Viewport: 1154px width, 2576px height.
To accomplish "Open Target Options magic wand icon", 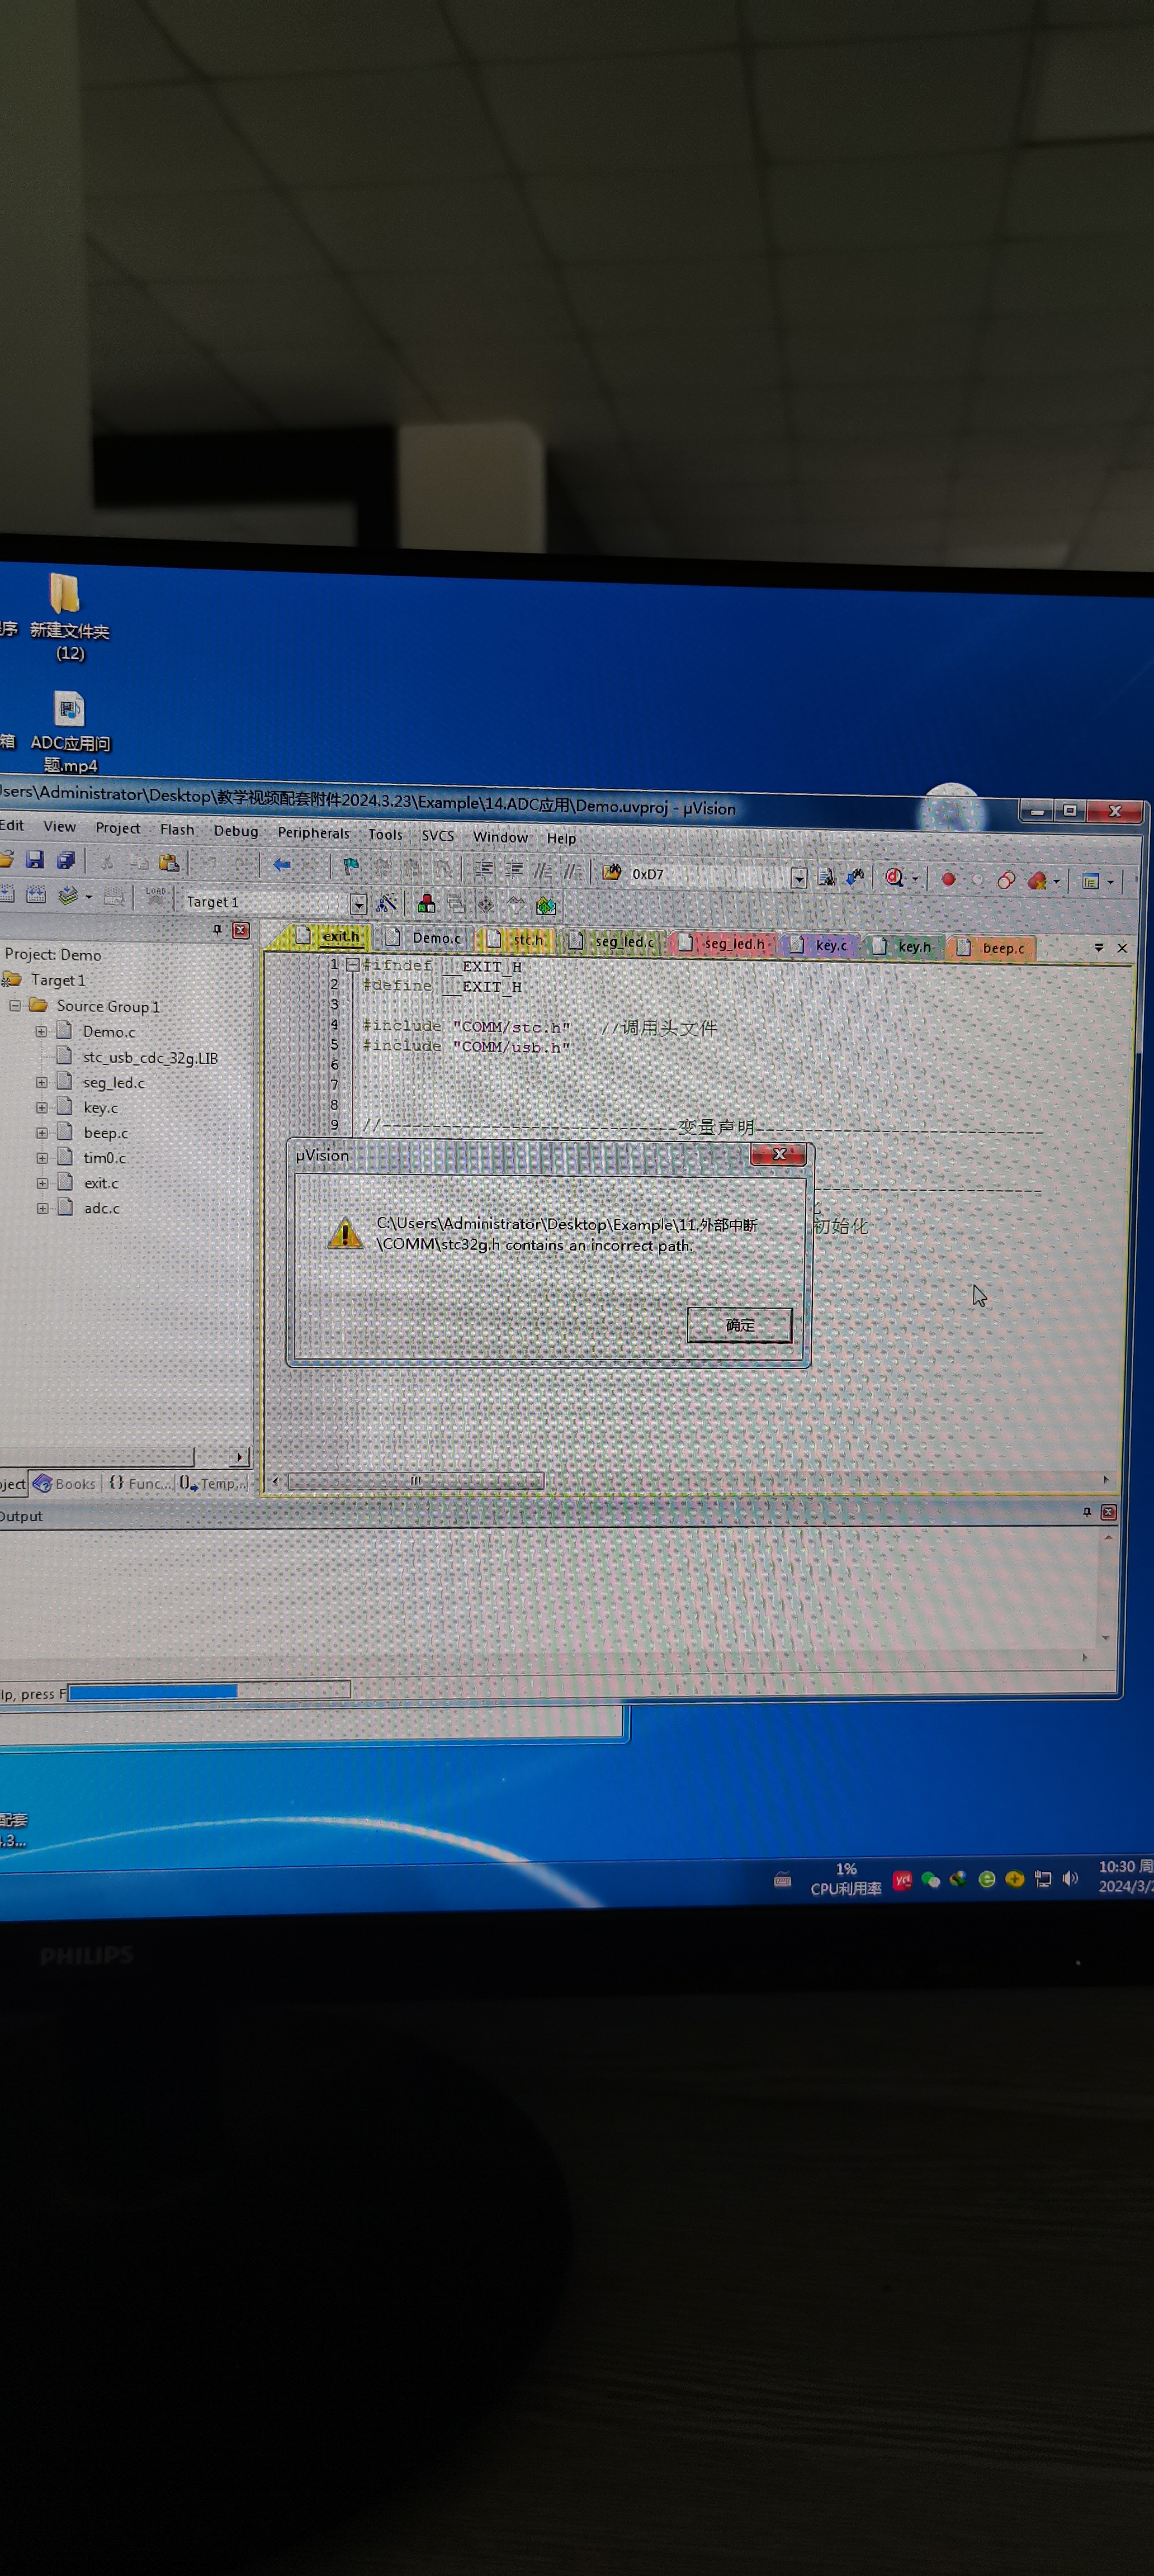I will click(386, 903).
